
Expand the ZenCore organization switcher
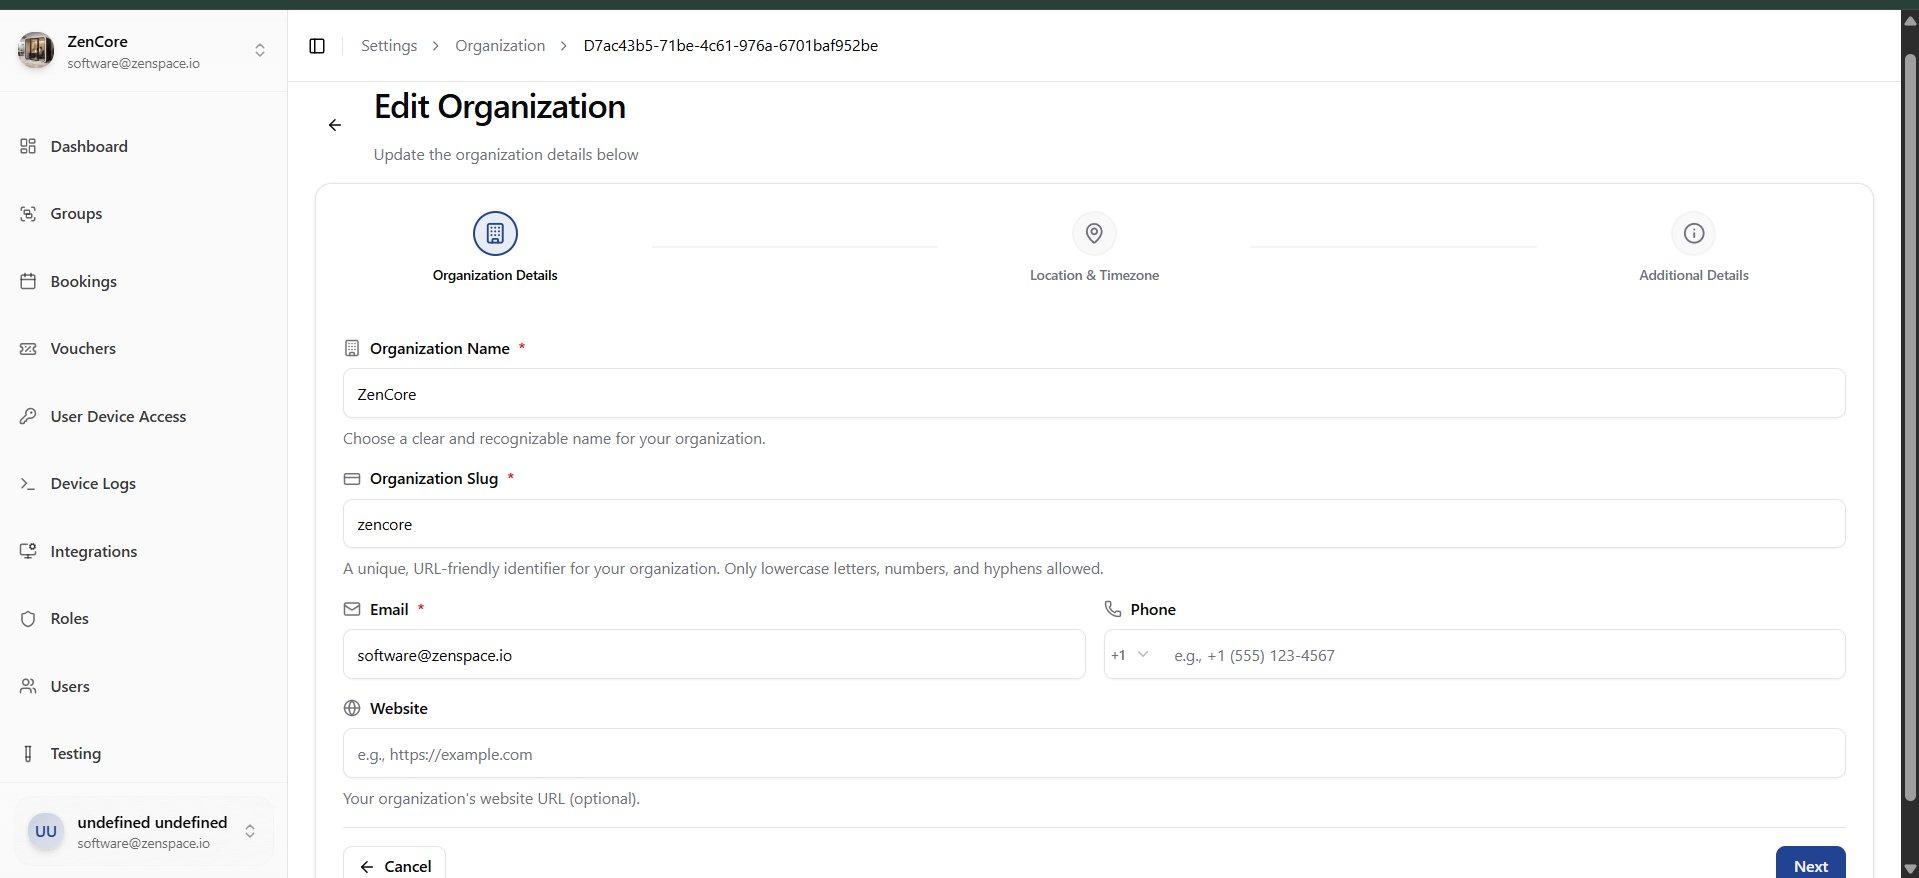(x=260, y=50)
